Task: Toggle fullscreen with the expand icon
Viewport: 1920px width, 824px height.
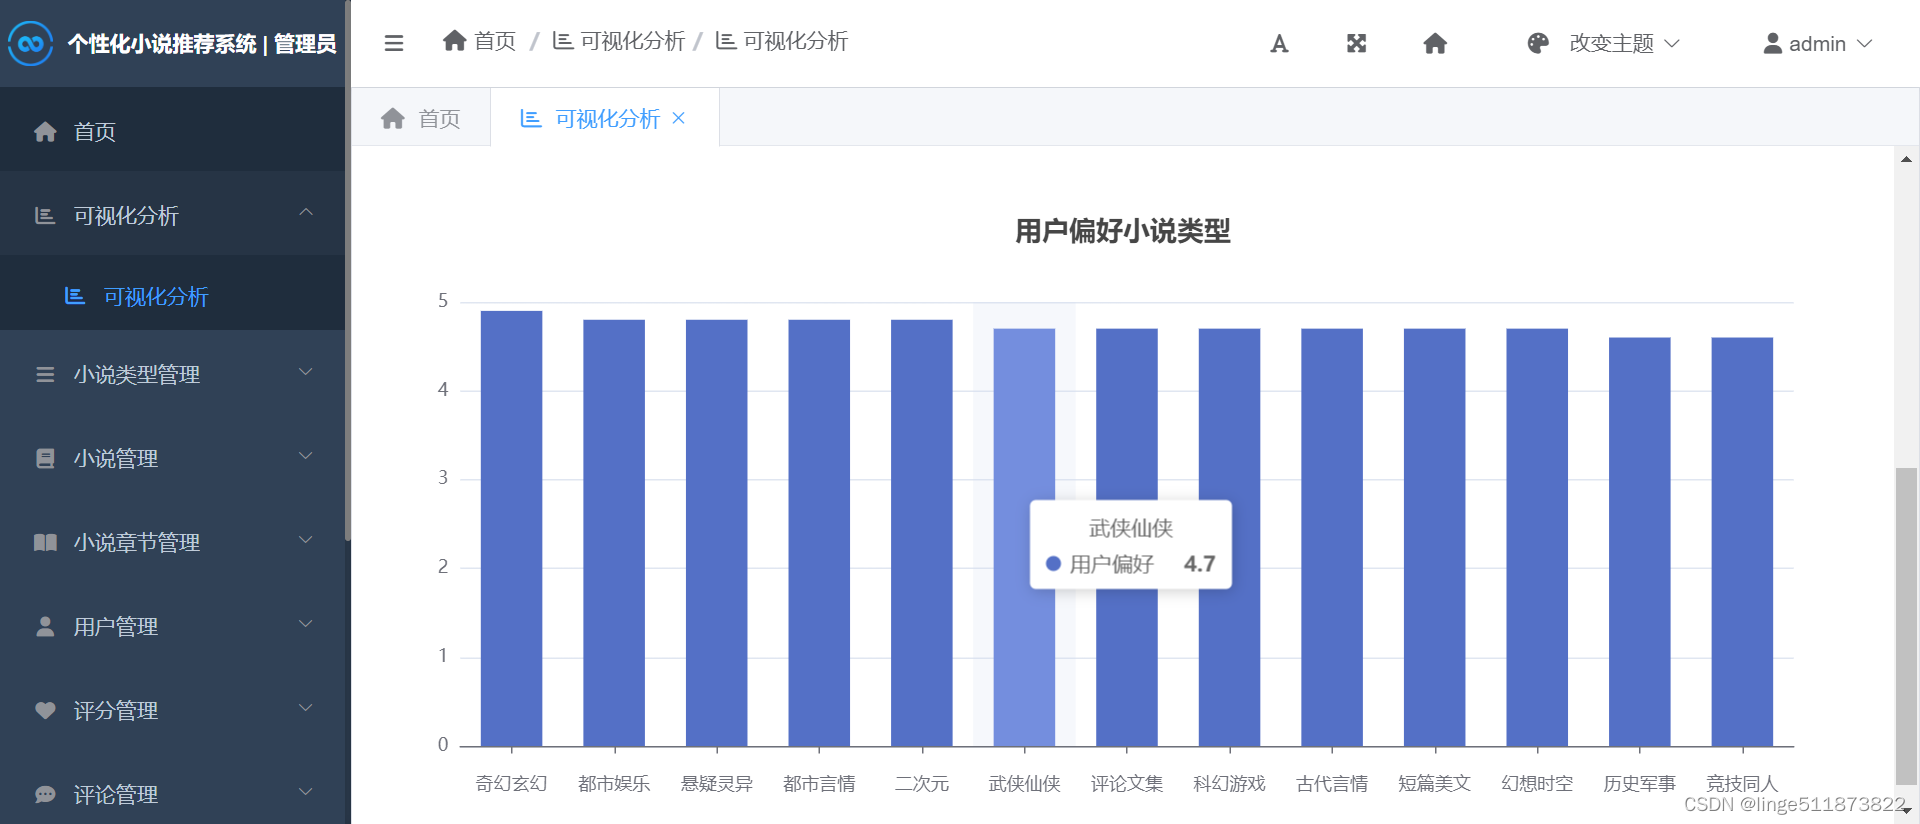Action: (x=1356, y=43)
